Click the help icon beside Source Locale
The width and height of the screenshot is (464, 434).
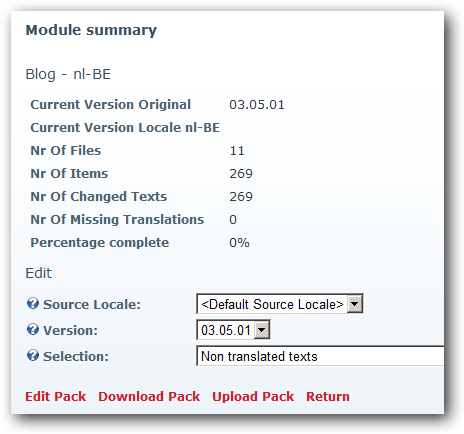33,304
